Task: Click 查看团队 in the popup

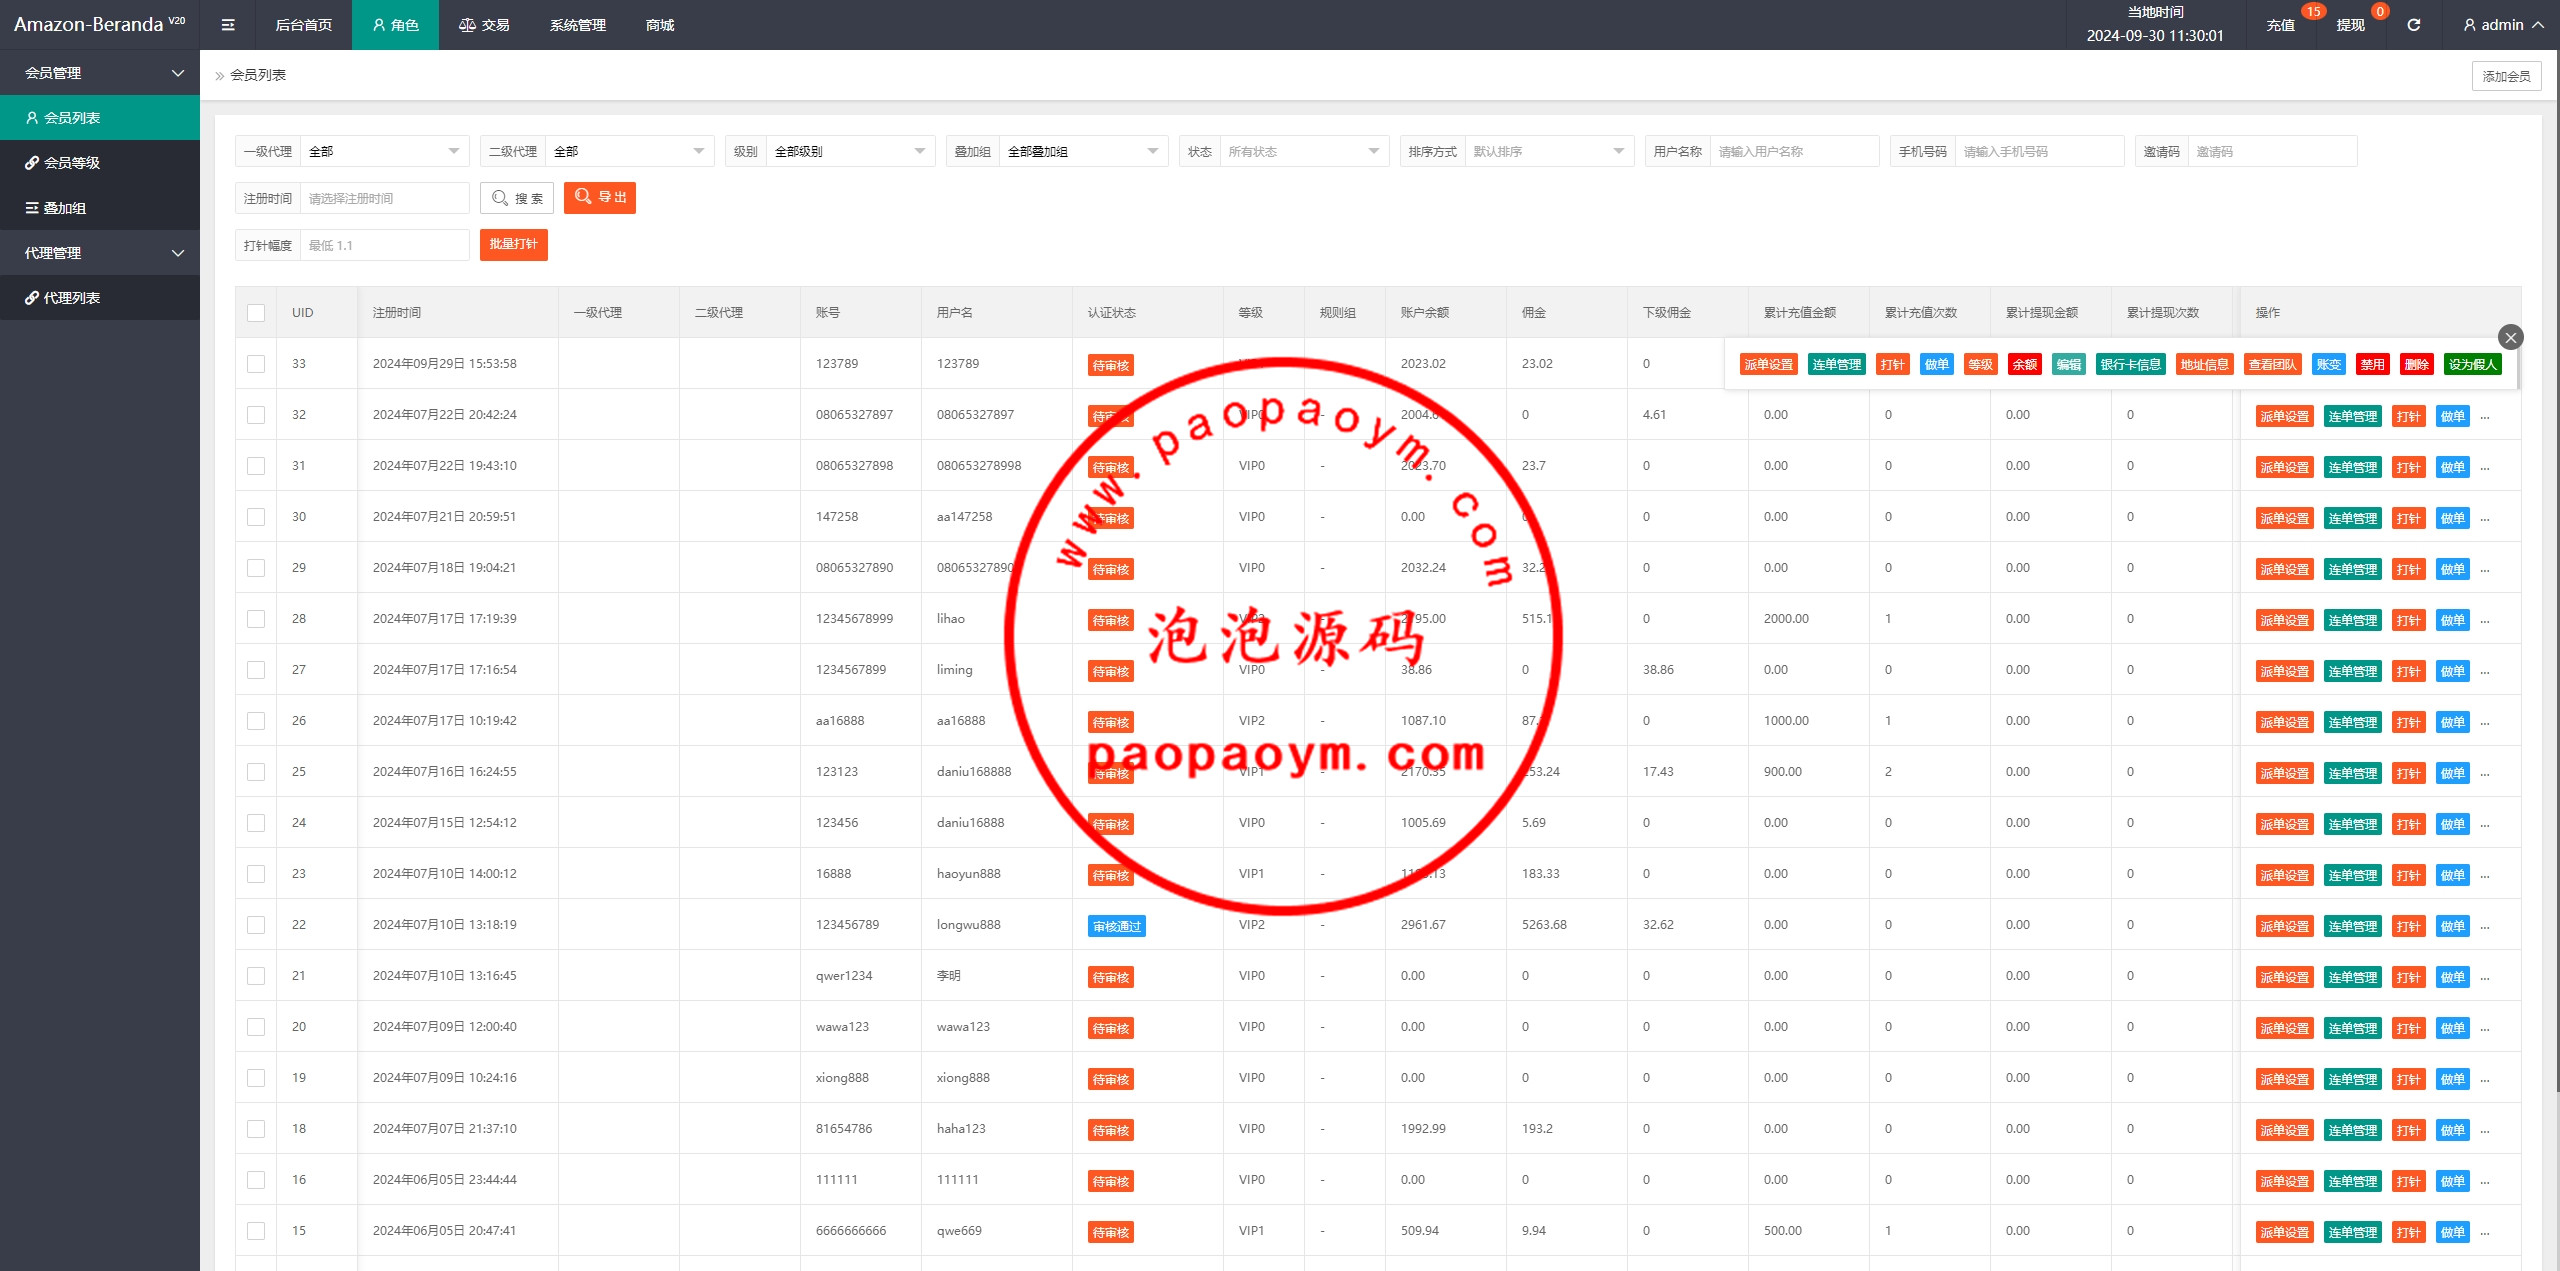Action: tap(2272, 365)
